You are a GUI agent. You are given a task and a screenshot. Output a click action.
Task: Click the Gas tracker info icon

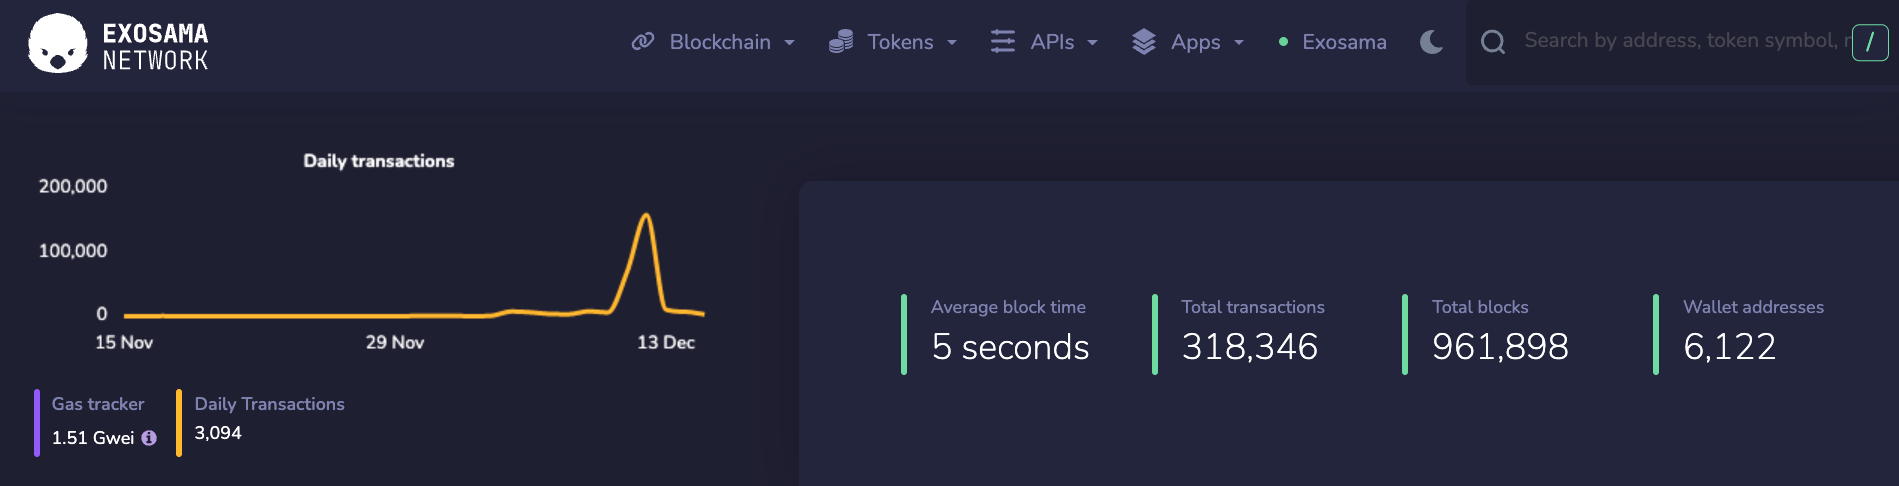[x=149, y=438]
